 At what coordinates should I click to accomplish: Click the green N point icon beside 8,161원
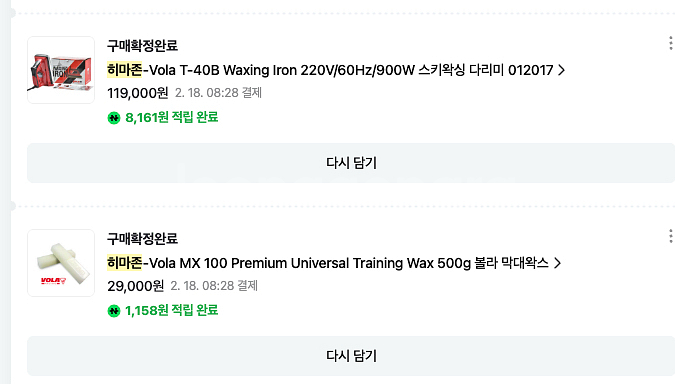tap(114, 118)
